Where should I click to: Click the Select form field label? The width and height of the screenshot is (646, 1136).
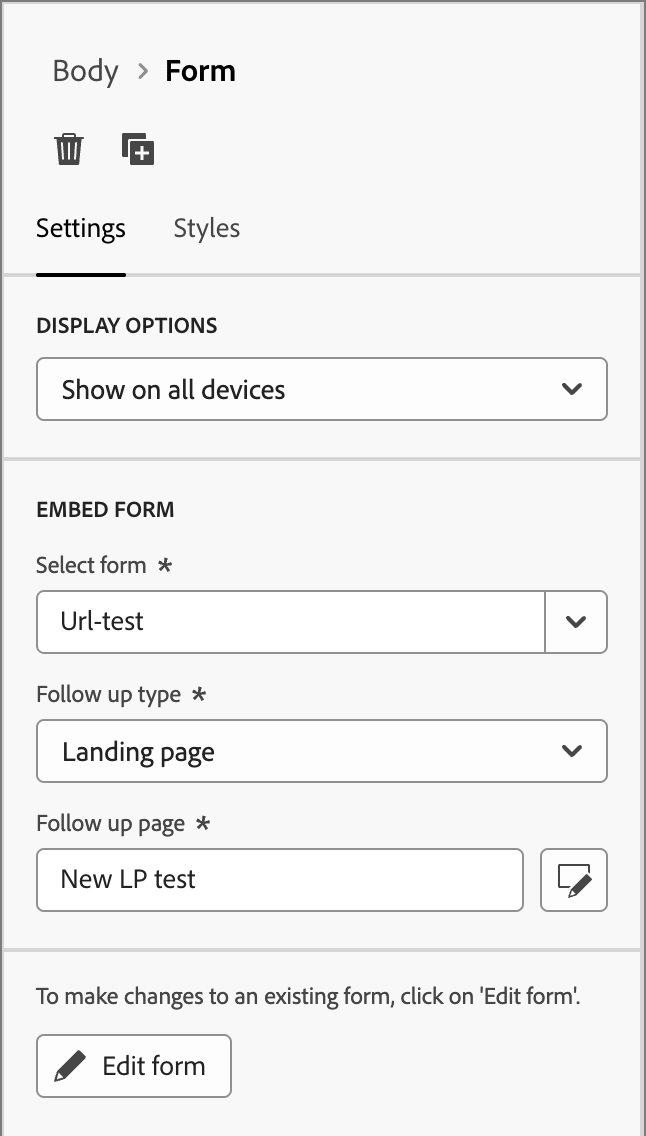click(x=91, y=565)
